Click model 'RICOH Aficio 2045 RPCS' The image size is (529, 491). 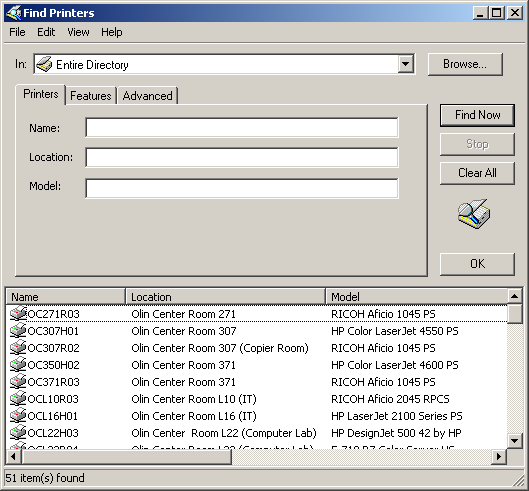390,399
